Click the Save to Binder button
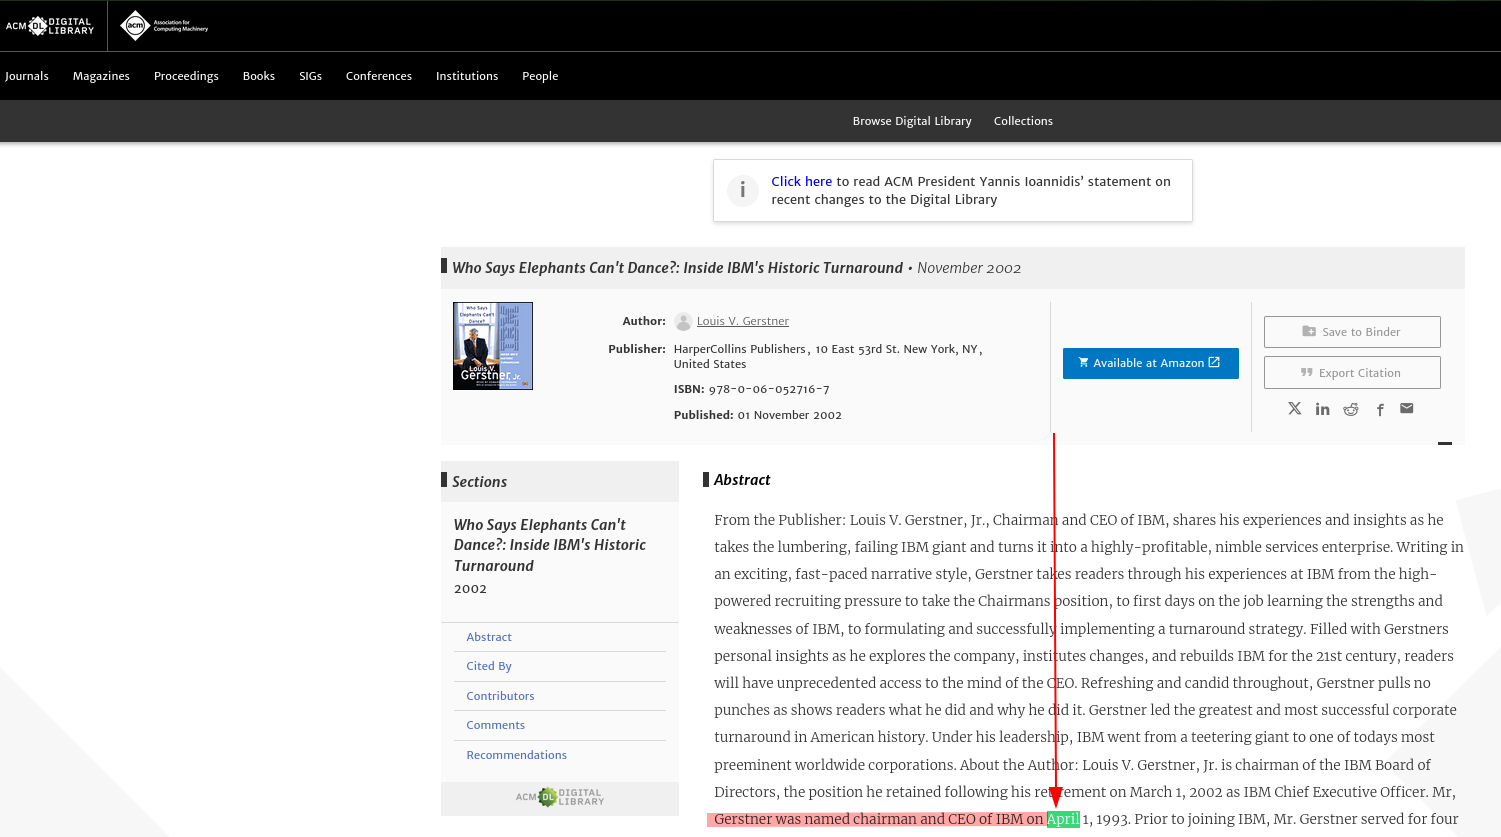The height and width of the screenshot is (837, 1501). [1352, 332]
